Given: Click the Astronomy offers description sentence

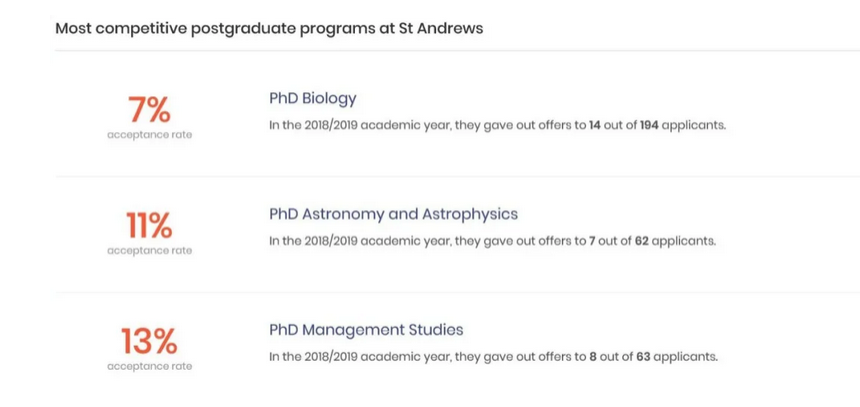Looking at the screenshot, I should (x=493, y=241).
